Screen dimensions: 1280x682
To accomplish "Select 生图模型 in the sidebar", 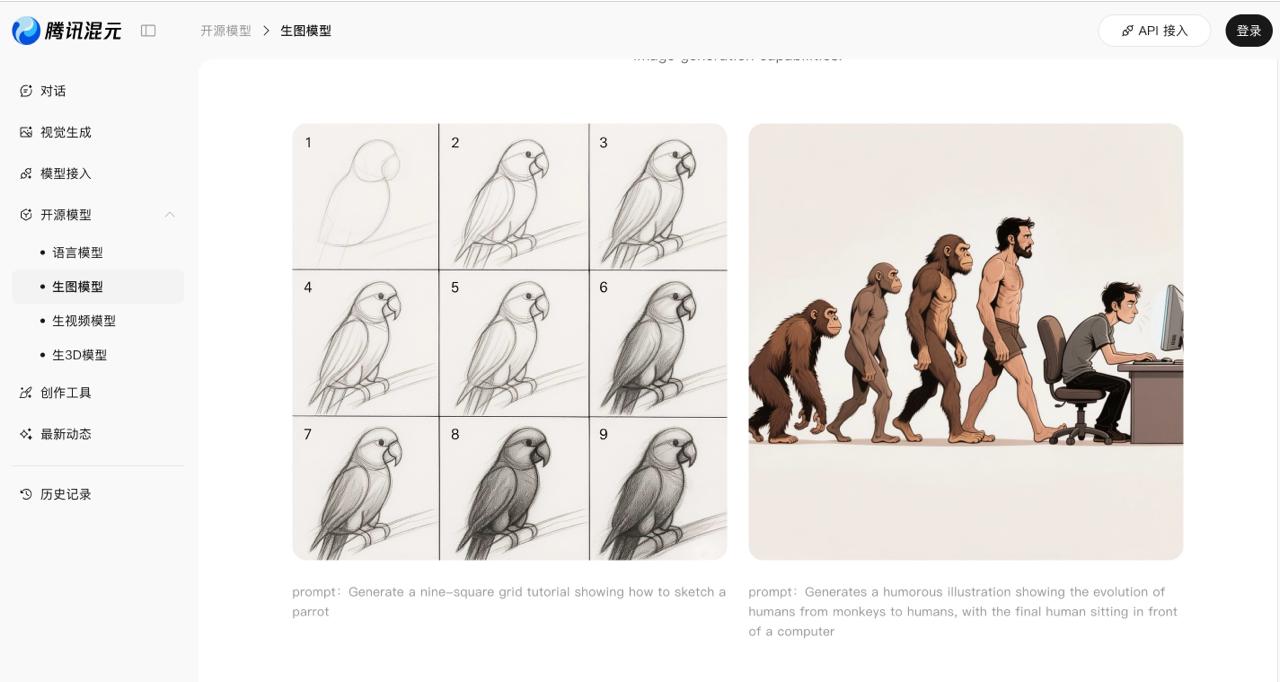I will tap(77, 287).
